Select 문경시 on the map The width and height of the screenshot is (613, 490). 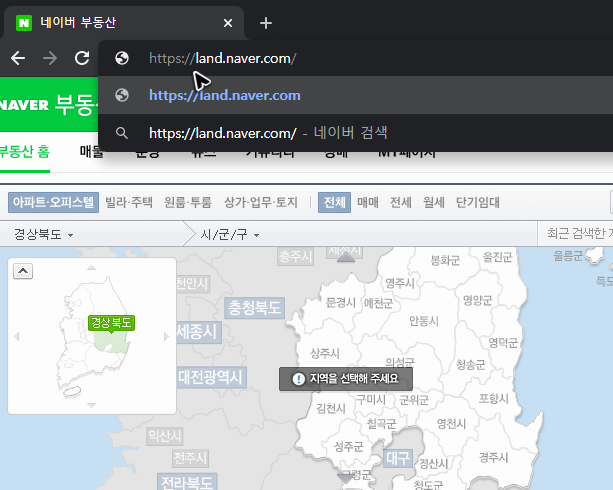pyautogui.click(x=341, y=302)
